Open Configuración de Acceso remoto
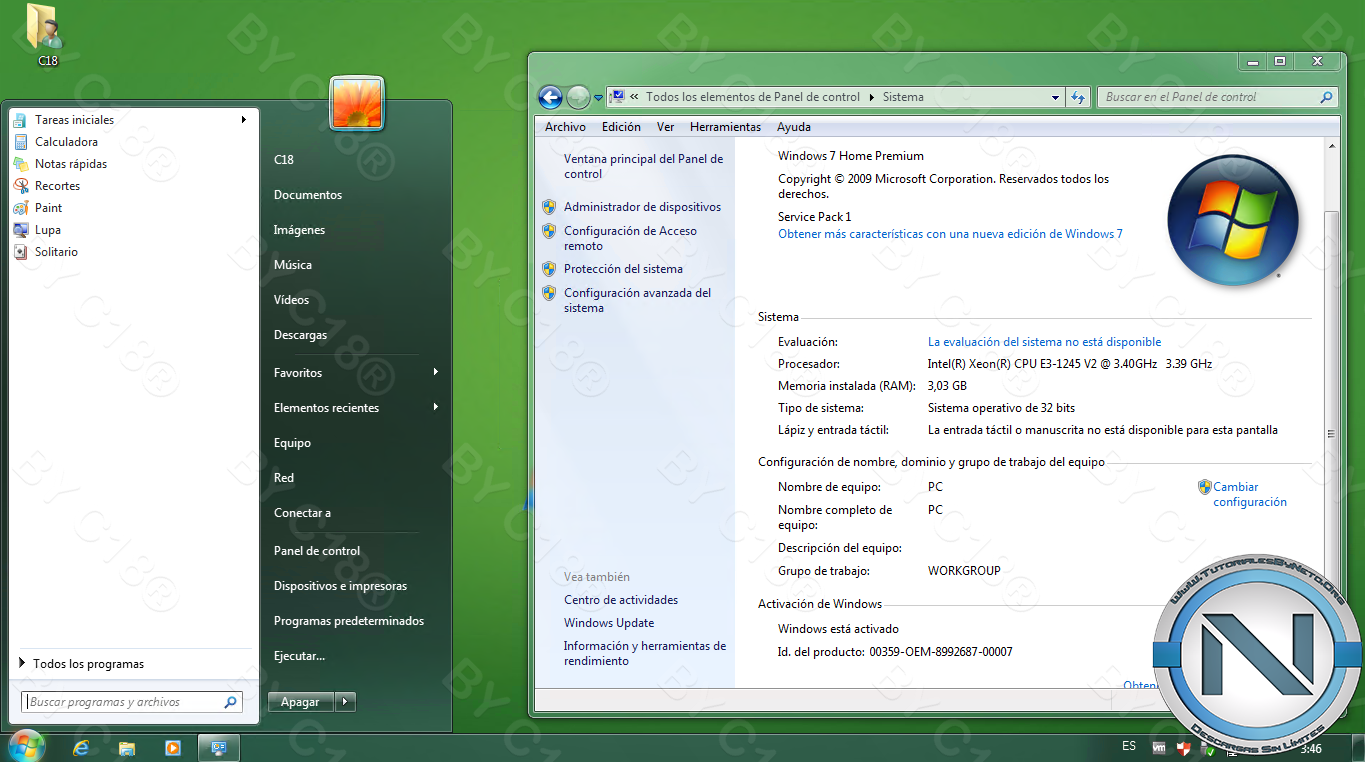 pyautogui.click(x=630, y=238)
